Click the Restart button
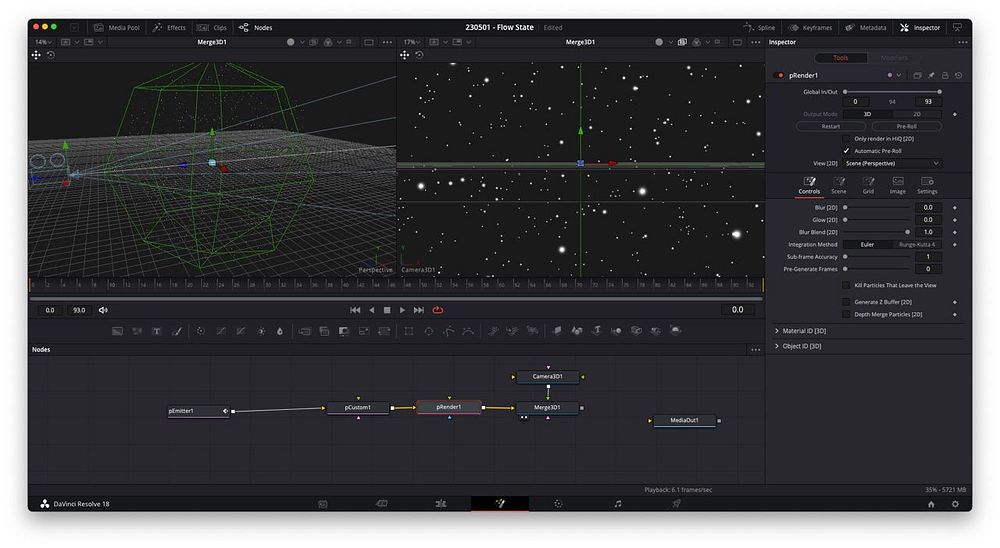The height and width of the screenshot is (548, 1000). (830, 126)
